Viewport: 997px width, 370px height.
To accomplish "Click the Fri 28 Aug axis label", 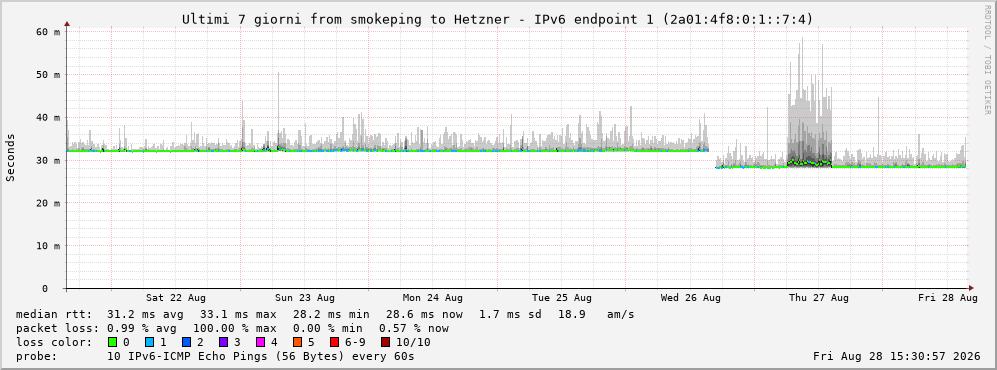I will [x=947, y=298].
